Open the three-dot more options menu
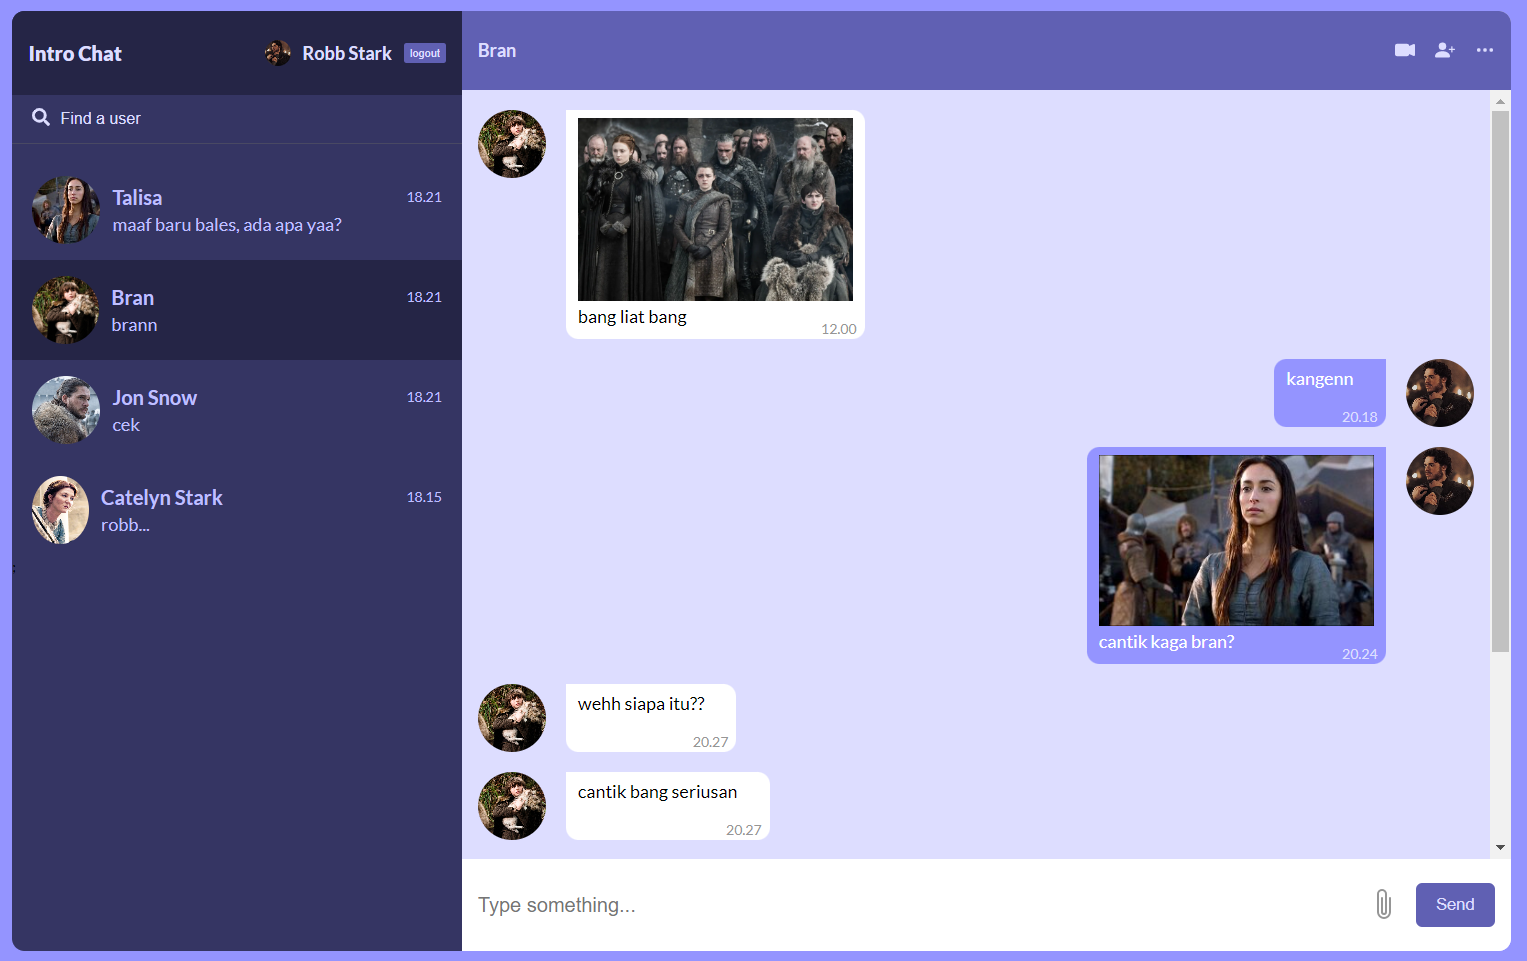The width and height of the screenshot is (1527, 961). 1484,50
